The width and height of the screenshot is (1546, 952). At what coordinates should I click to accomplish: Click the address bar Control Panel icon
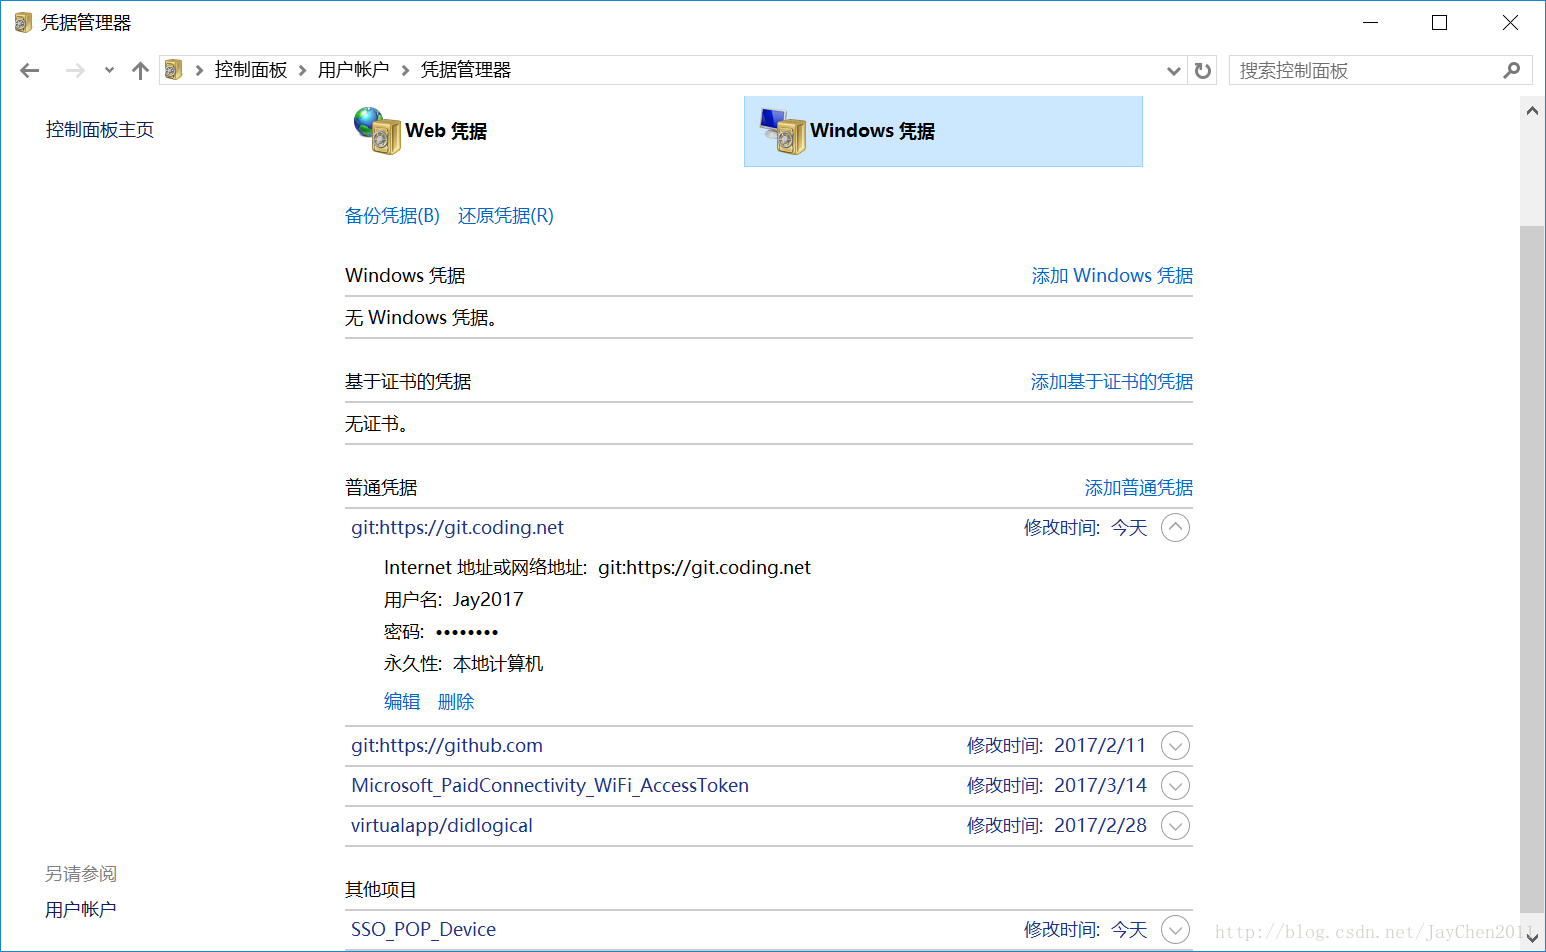[174, 70]
